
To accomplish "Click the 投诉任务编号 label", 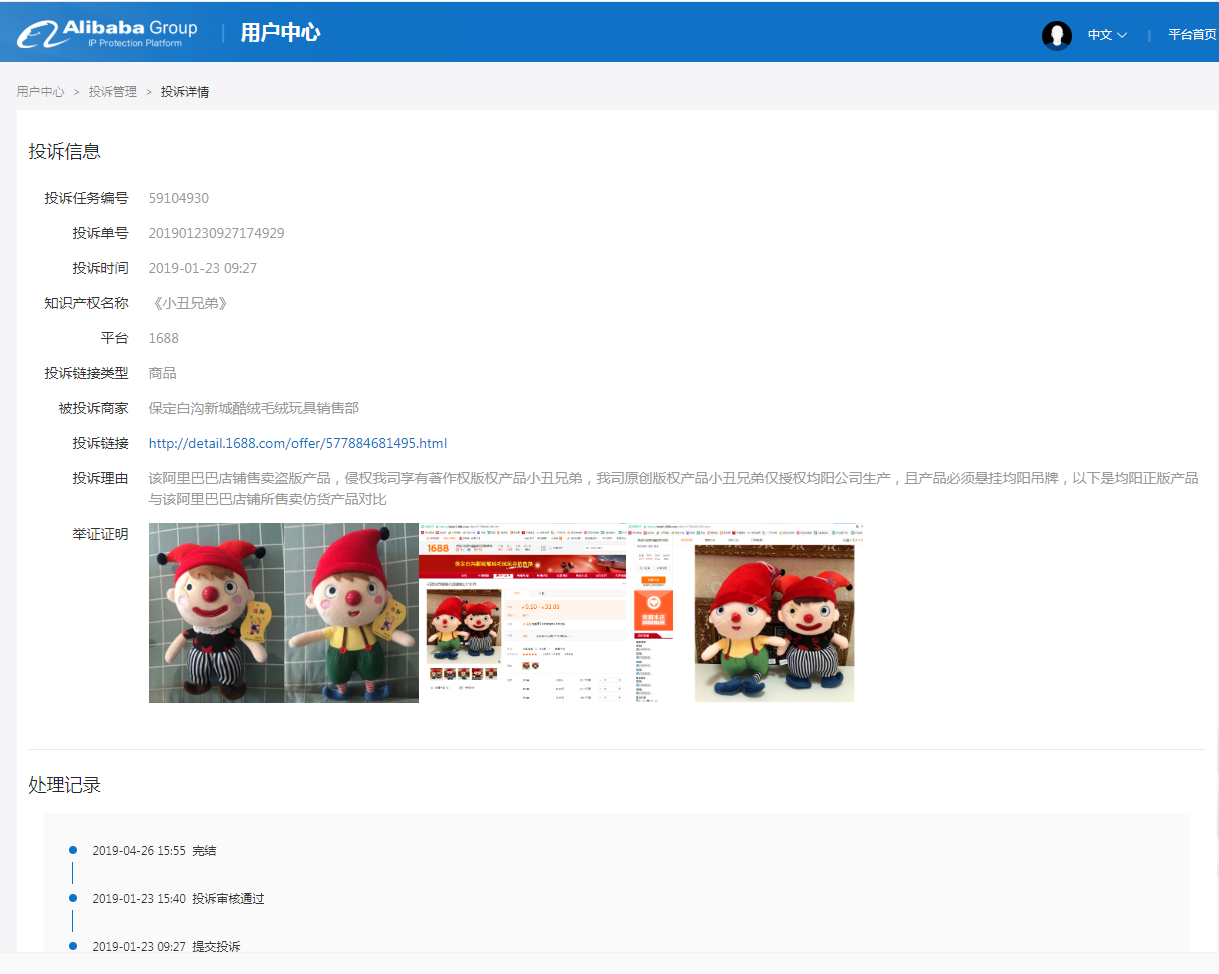I will point(86,198).
